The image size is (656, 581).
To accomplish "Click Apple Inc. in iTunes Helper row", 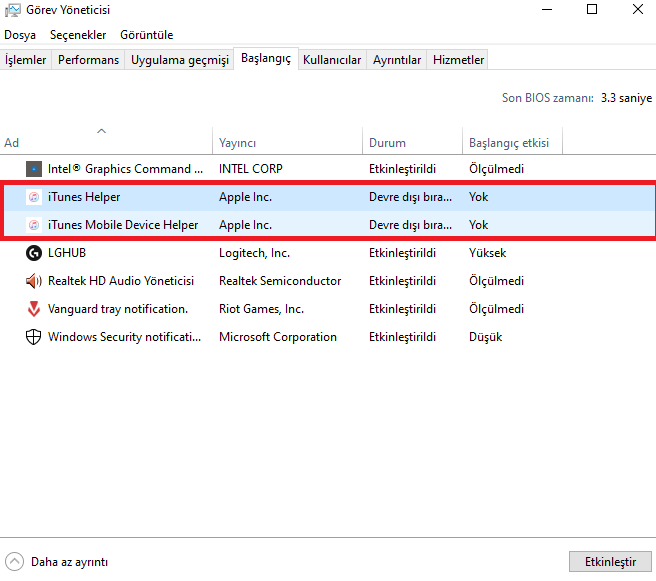I will pyautogui.click(x=245, y=197).
